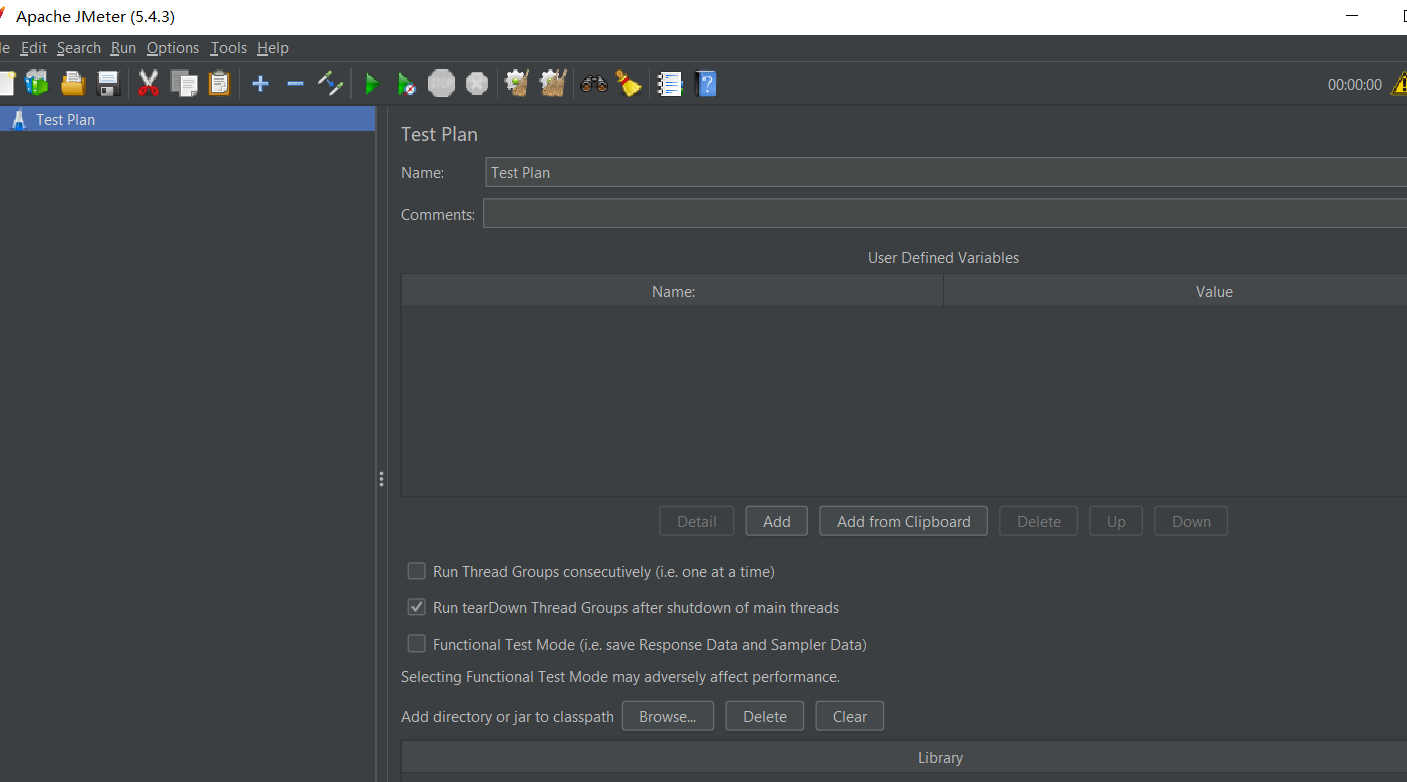
Task: Open the Search menu
Action: pos(79,48)
